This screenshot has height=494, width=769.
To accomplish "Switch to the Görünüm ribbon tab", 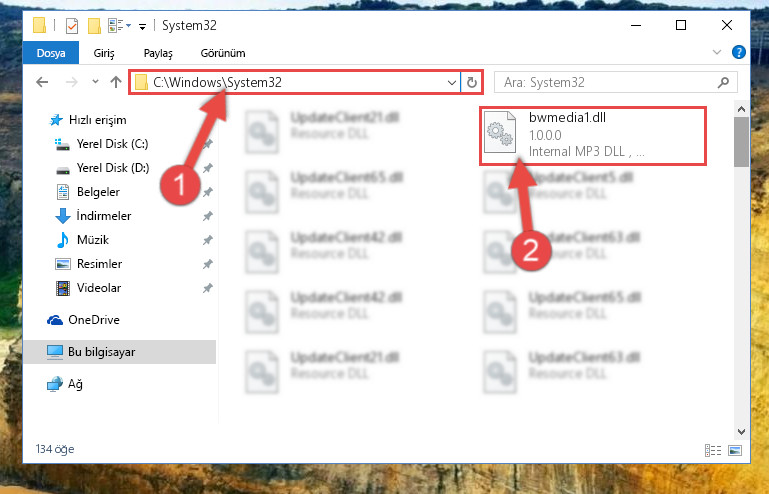I will point(223,53).
